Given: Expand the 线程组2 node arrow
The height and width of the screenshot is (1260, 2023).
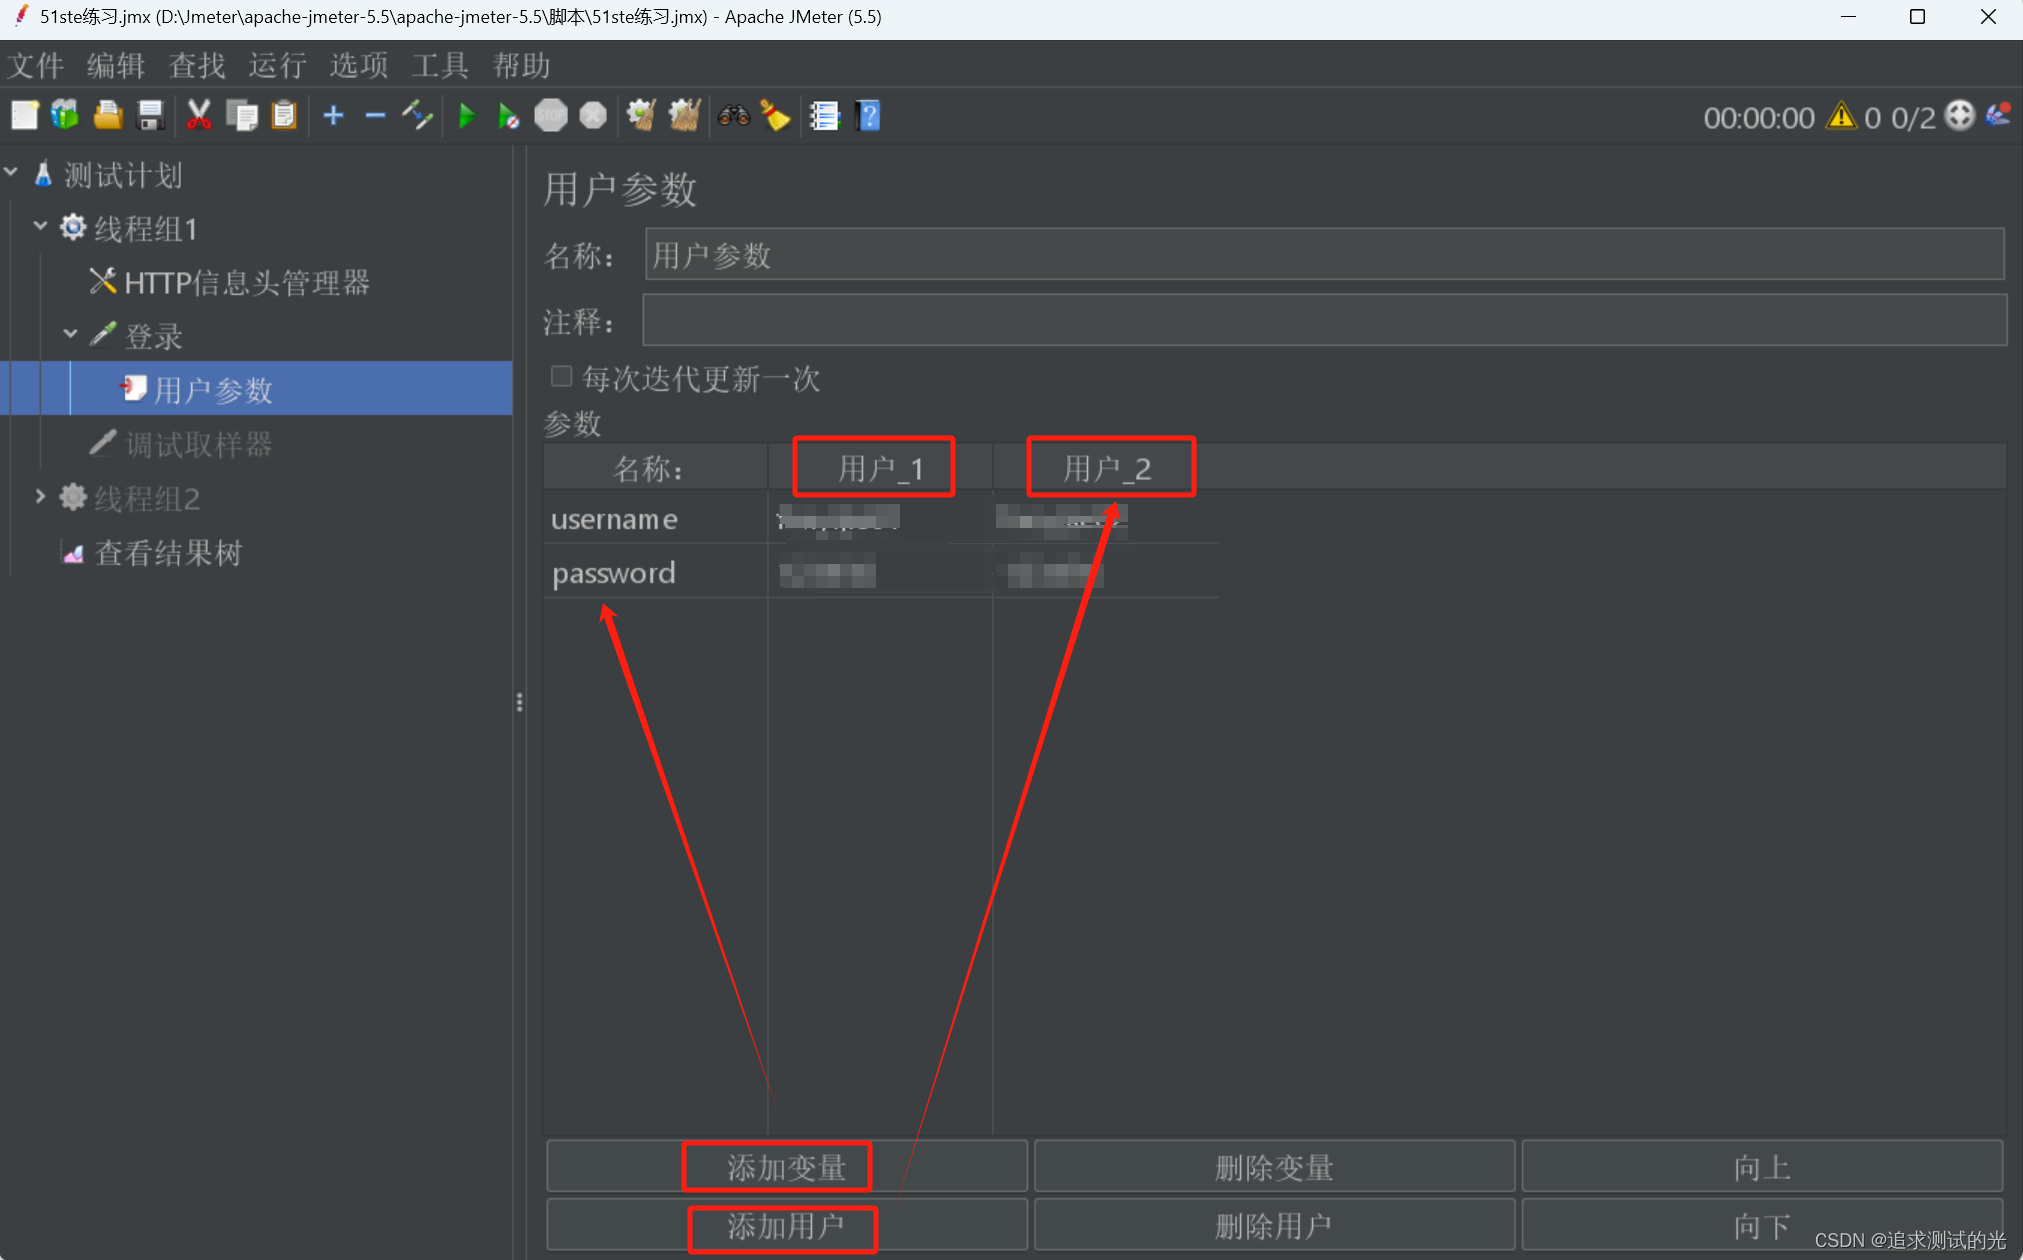Looking at the screenshot, I should point(41,496).
